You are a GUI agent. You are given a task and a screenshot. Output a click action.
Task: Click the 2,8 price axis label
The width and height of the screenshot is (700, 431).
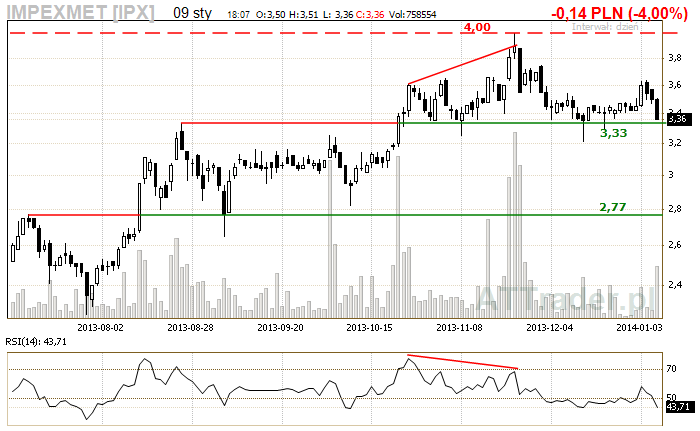click(675, 209)
